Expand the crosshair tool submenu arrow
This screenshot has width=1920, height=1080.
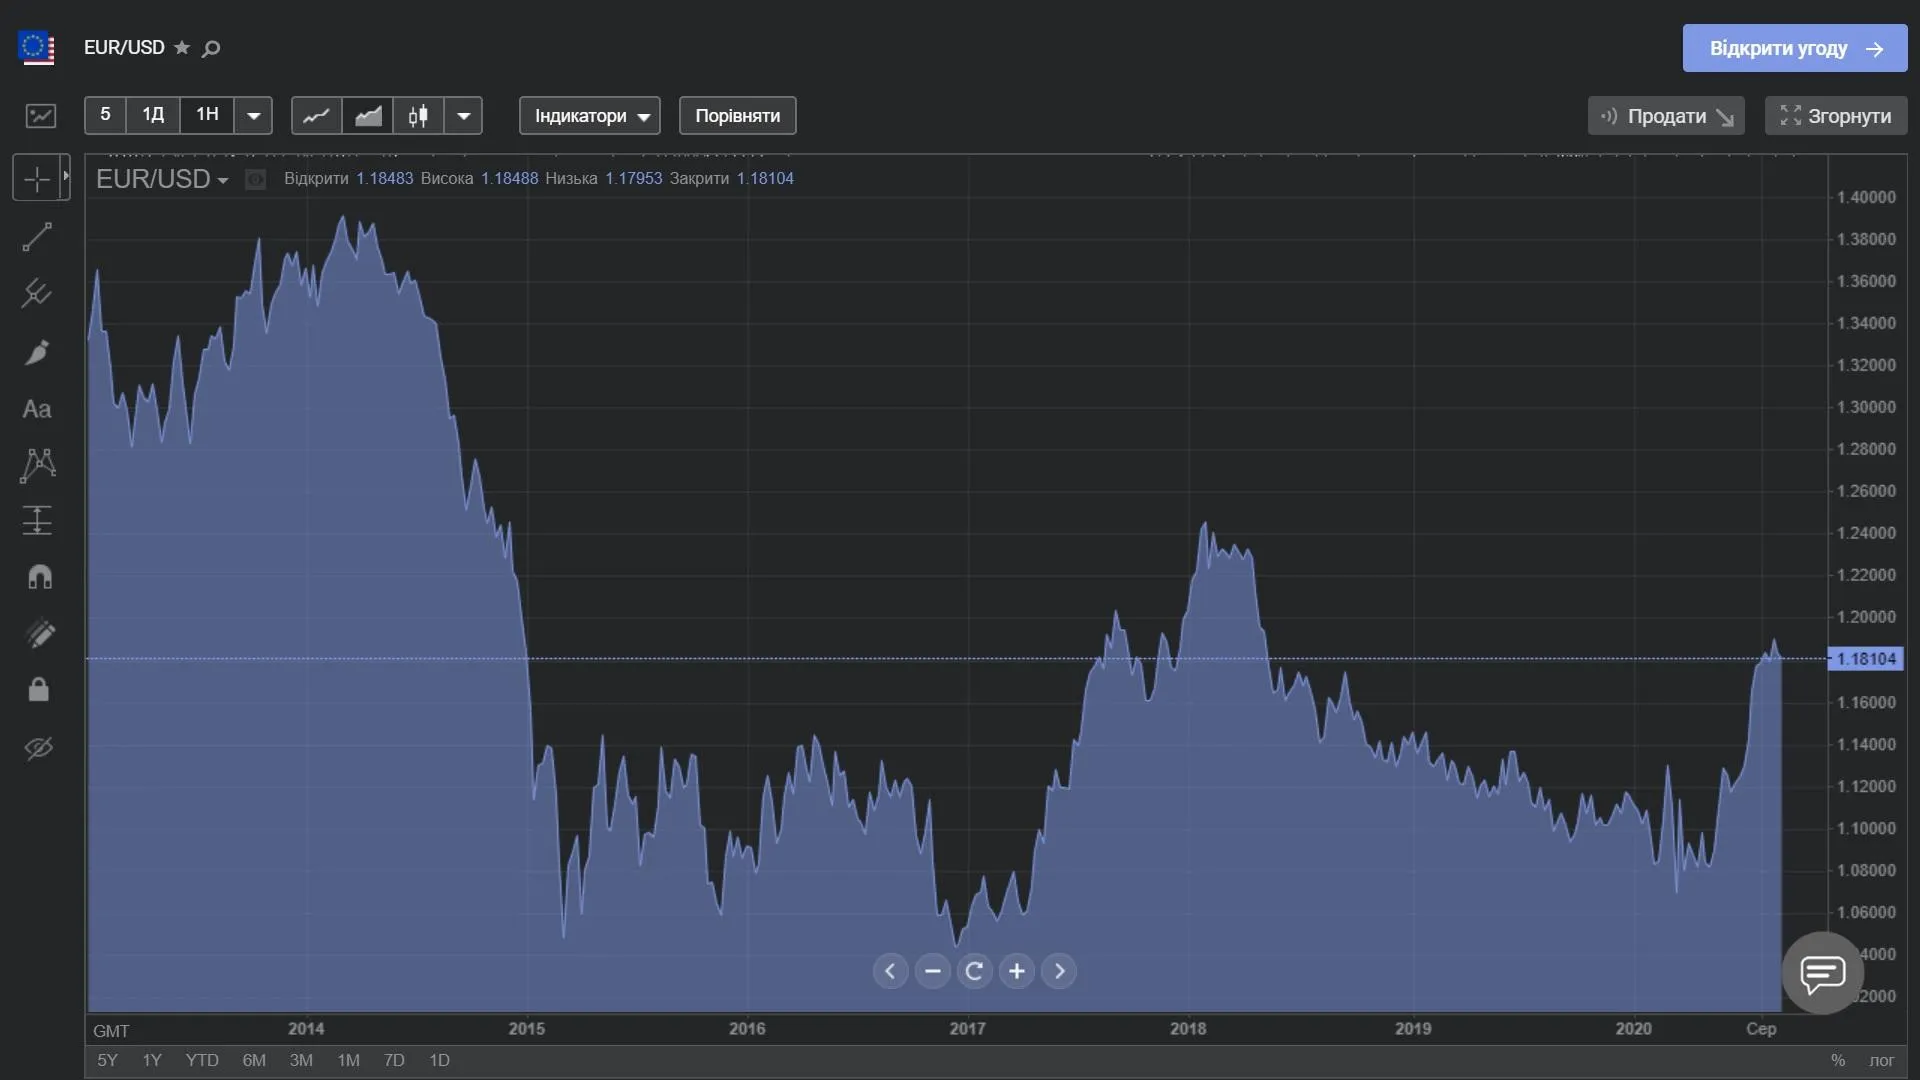point(66,177)
